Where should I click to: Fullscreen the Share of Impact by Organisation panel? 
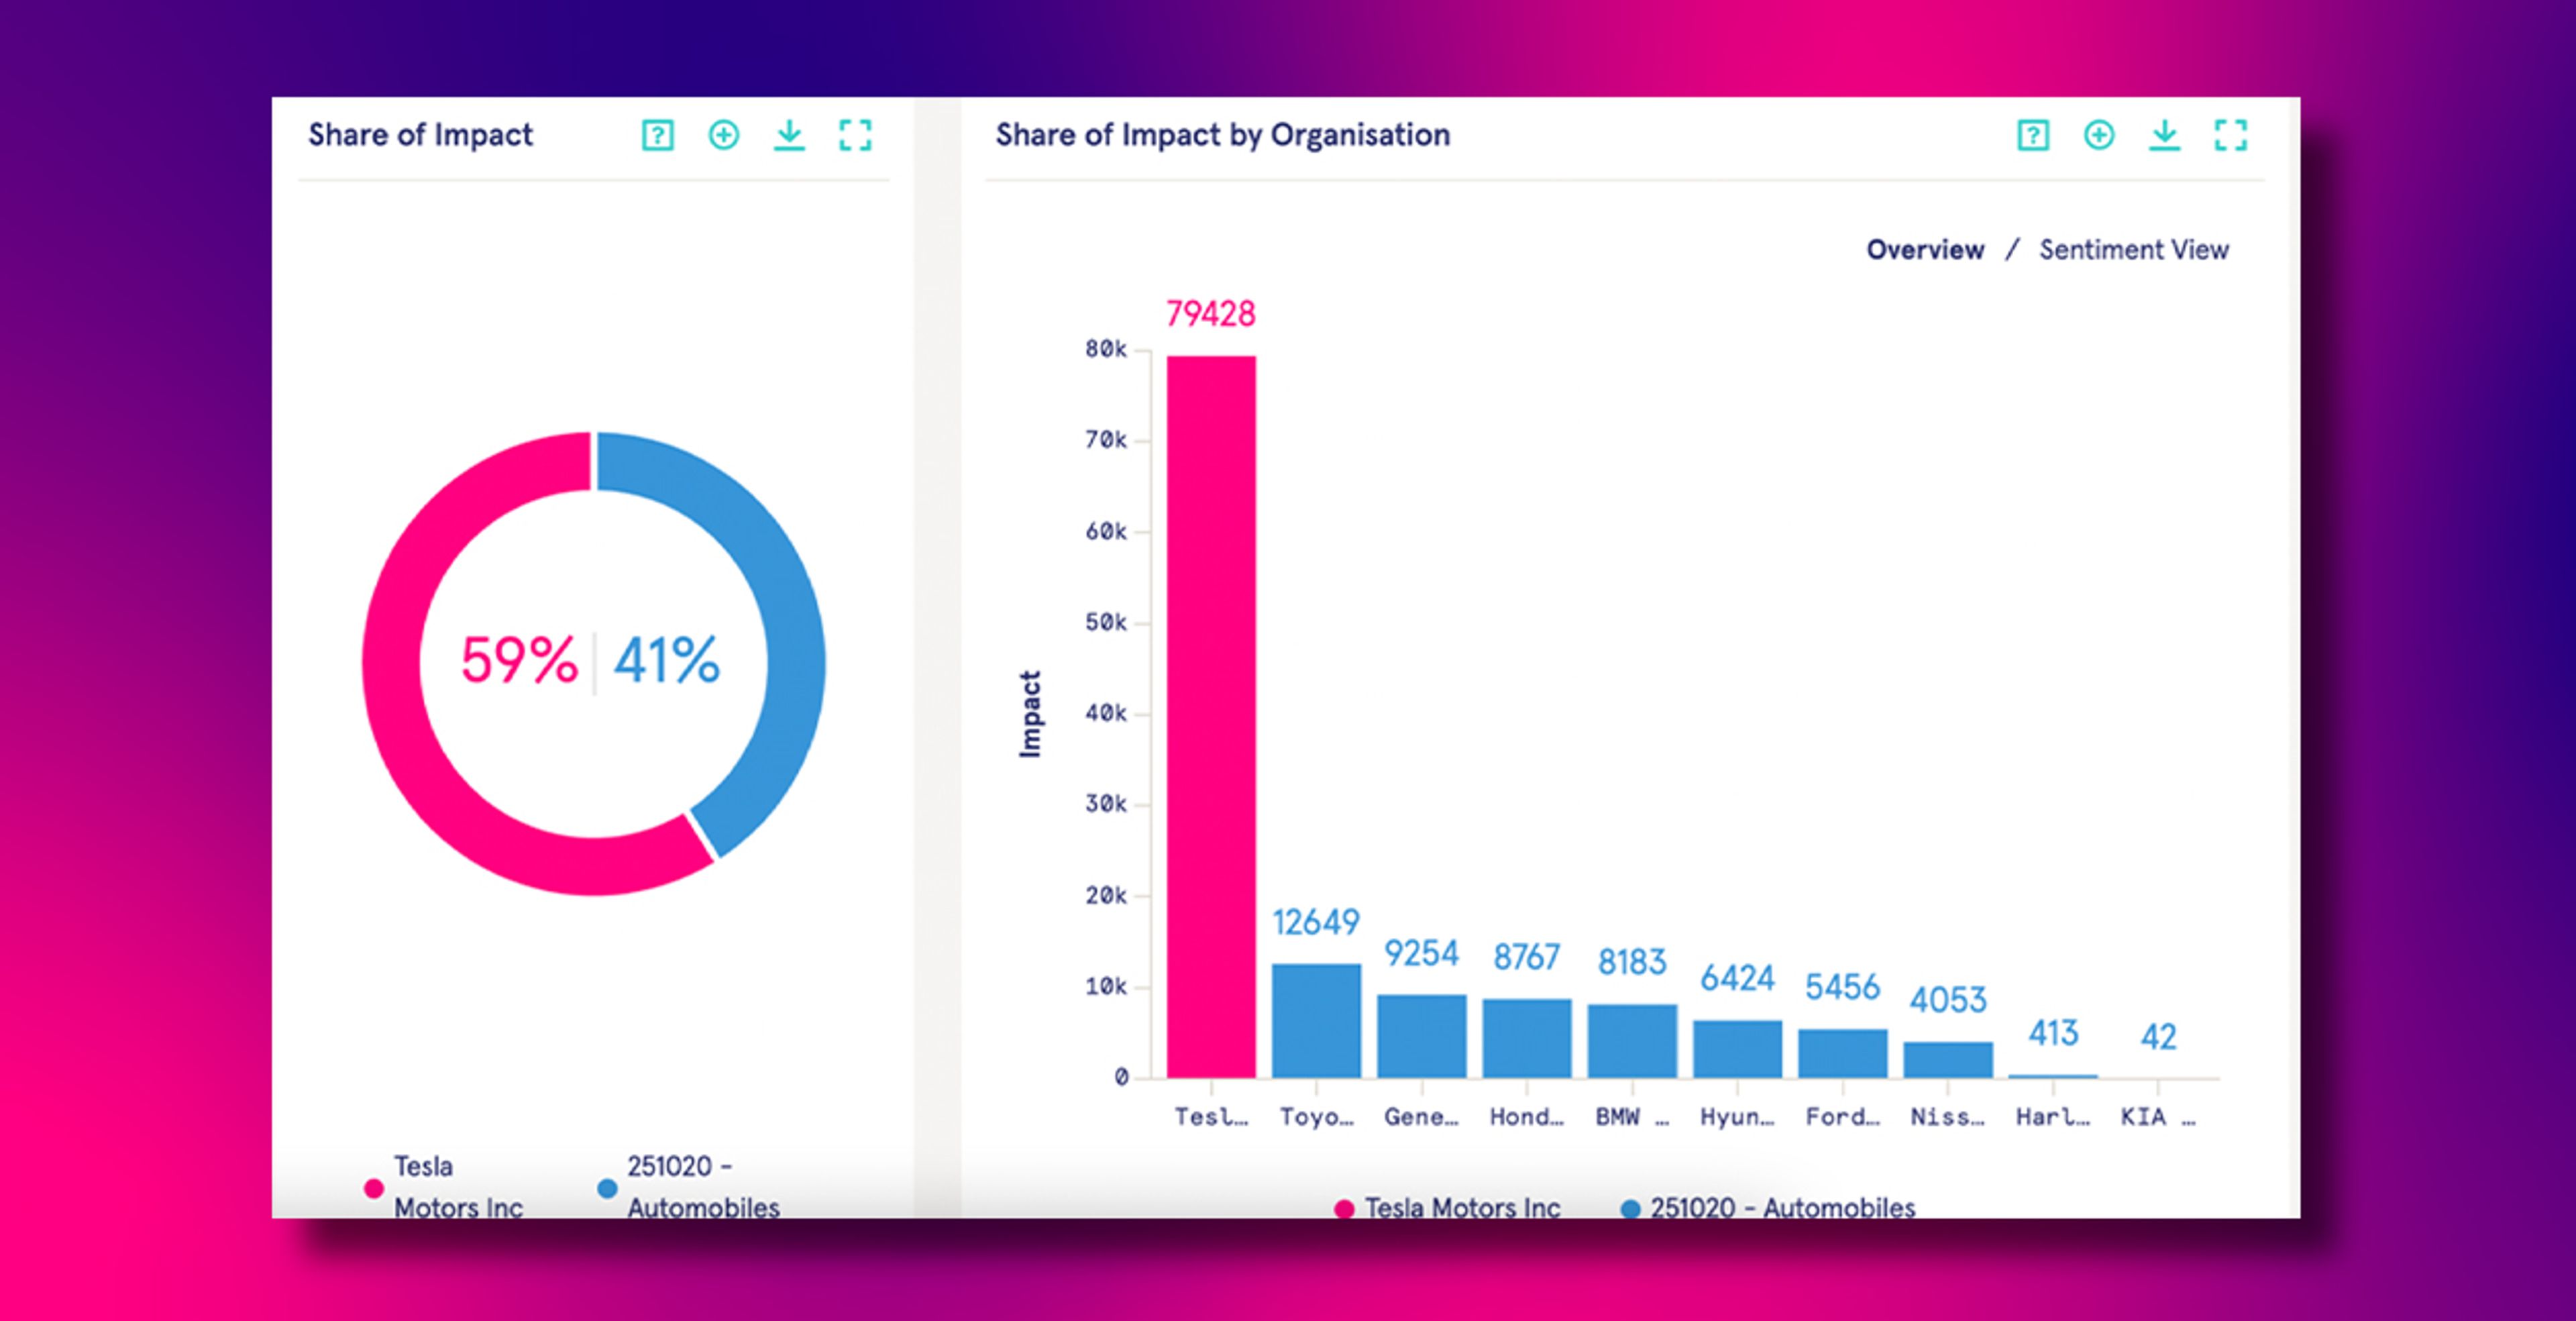click(x=2231, y=135)
